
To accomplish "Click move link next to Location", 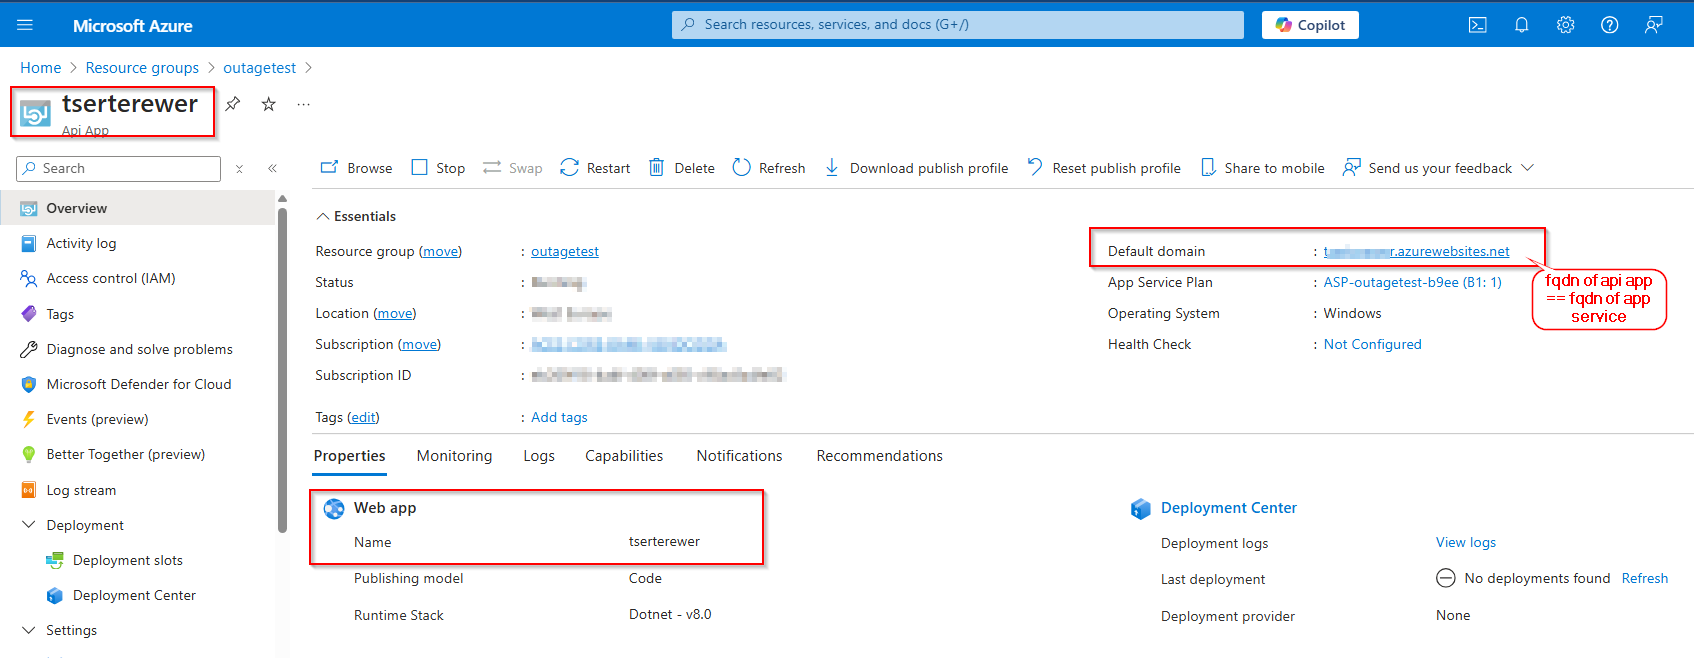I will pos(395,313).
